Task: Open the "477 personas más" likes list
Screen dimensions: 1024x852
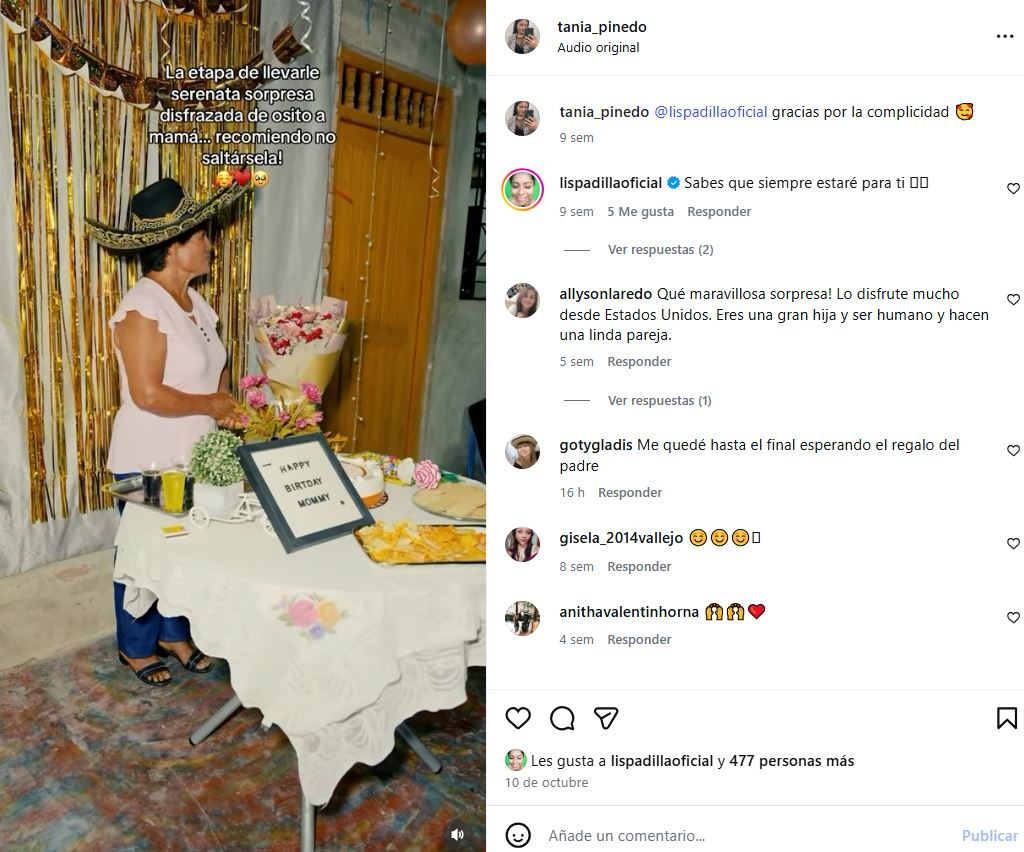Action: point(791,761)
